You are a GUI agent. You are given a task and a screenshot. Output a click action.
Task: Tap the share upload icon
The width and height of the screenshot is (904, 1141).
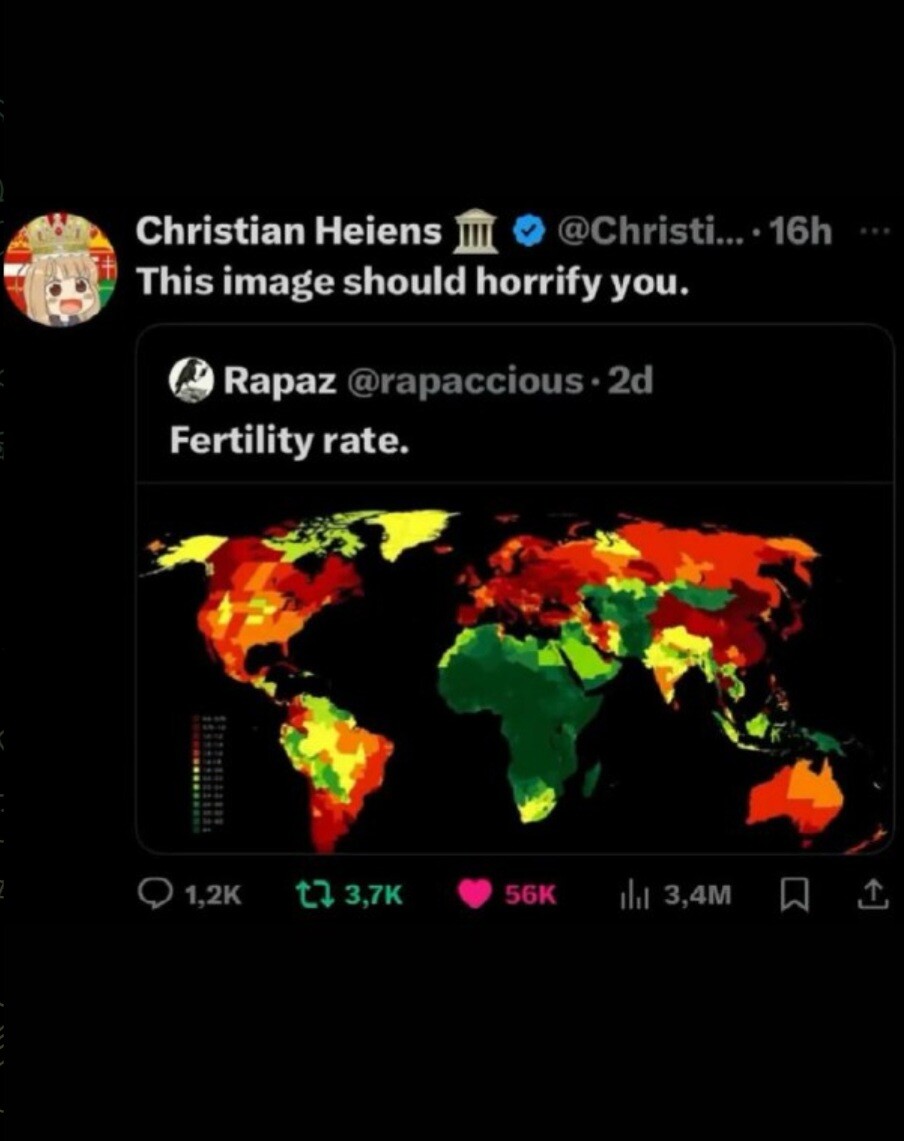pyautogui.click(x=873, y=894)
